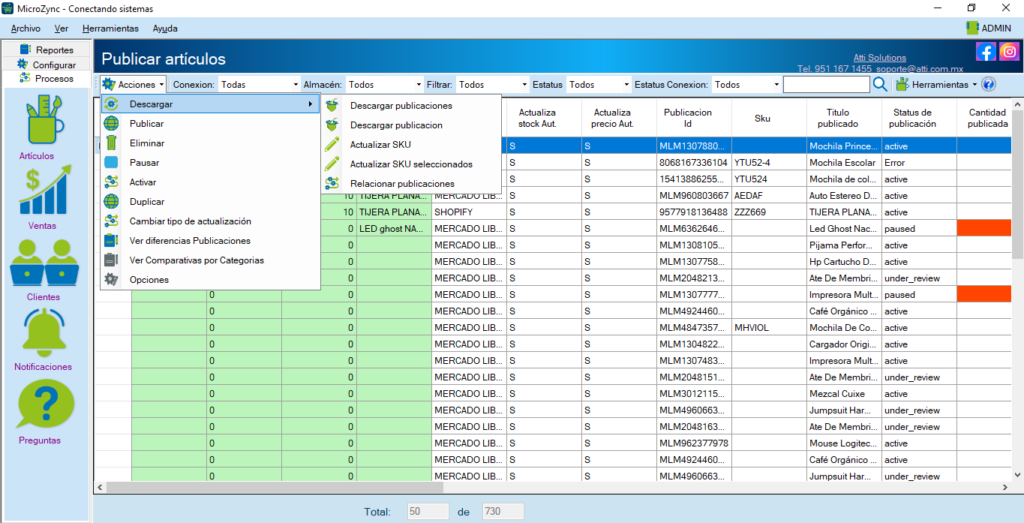Image resolution: width=1024 pixels, height=523 pixels.
Task: Sort by Actualiza stock Aut. header
Action: 544,118
